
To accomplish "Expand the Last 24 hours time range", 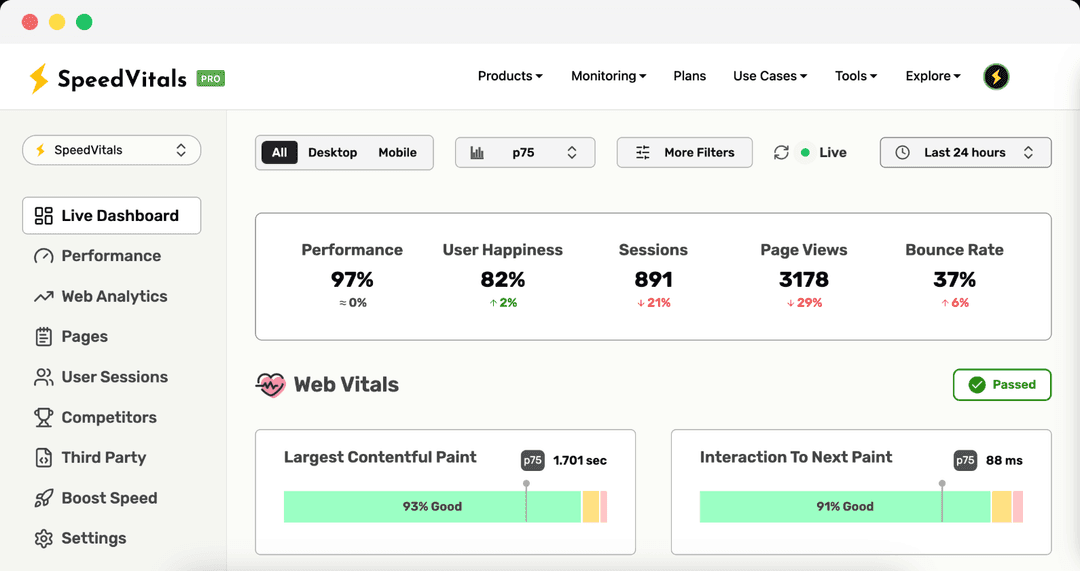I will click(x=965, y=152).
